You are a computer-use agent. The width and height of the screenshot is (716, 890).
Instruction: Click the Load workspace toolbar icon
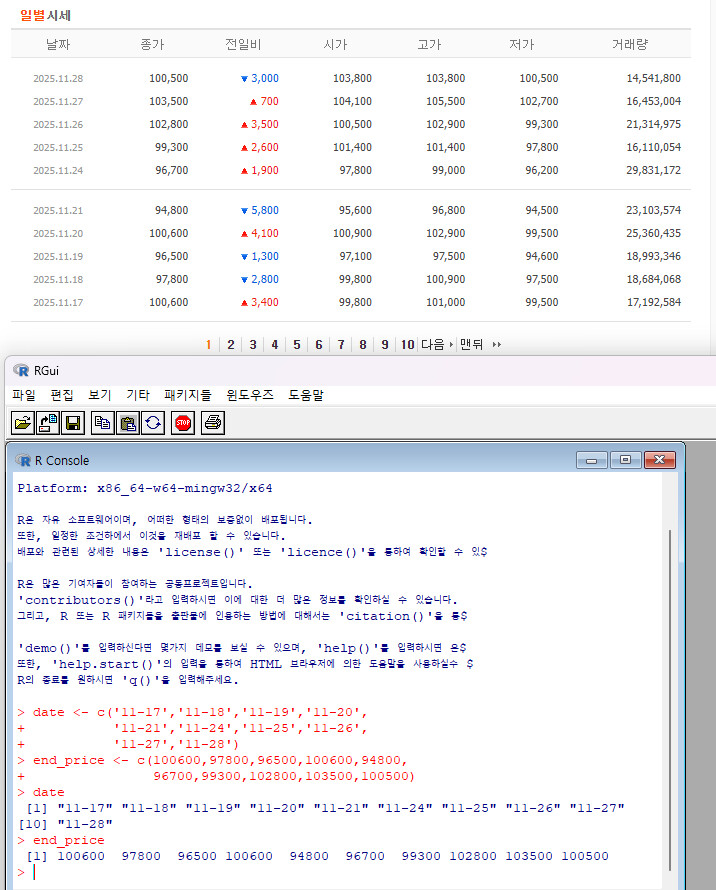(x=47, y=423)
